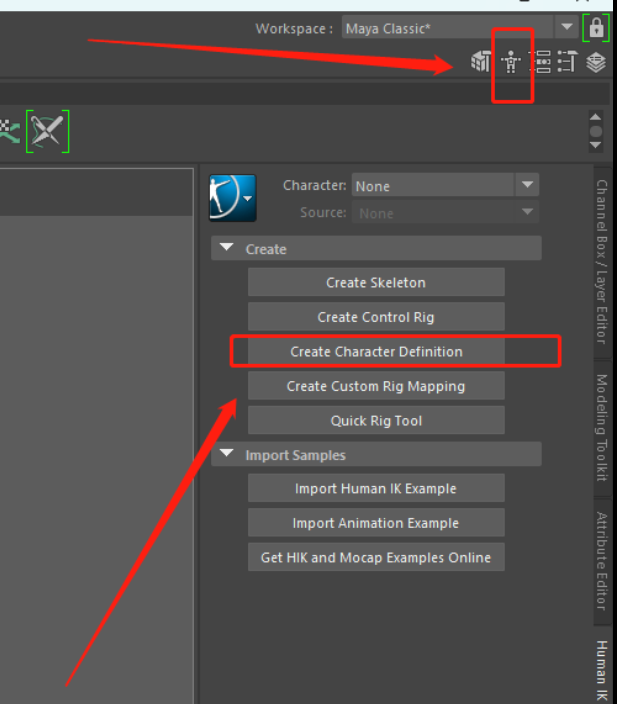Switch to Channel Box / Layer Editor tab
617x704 pixels.
[x=602, y=262]
